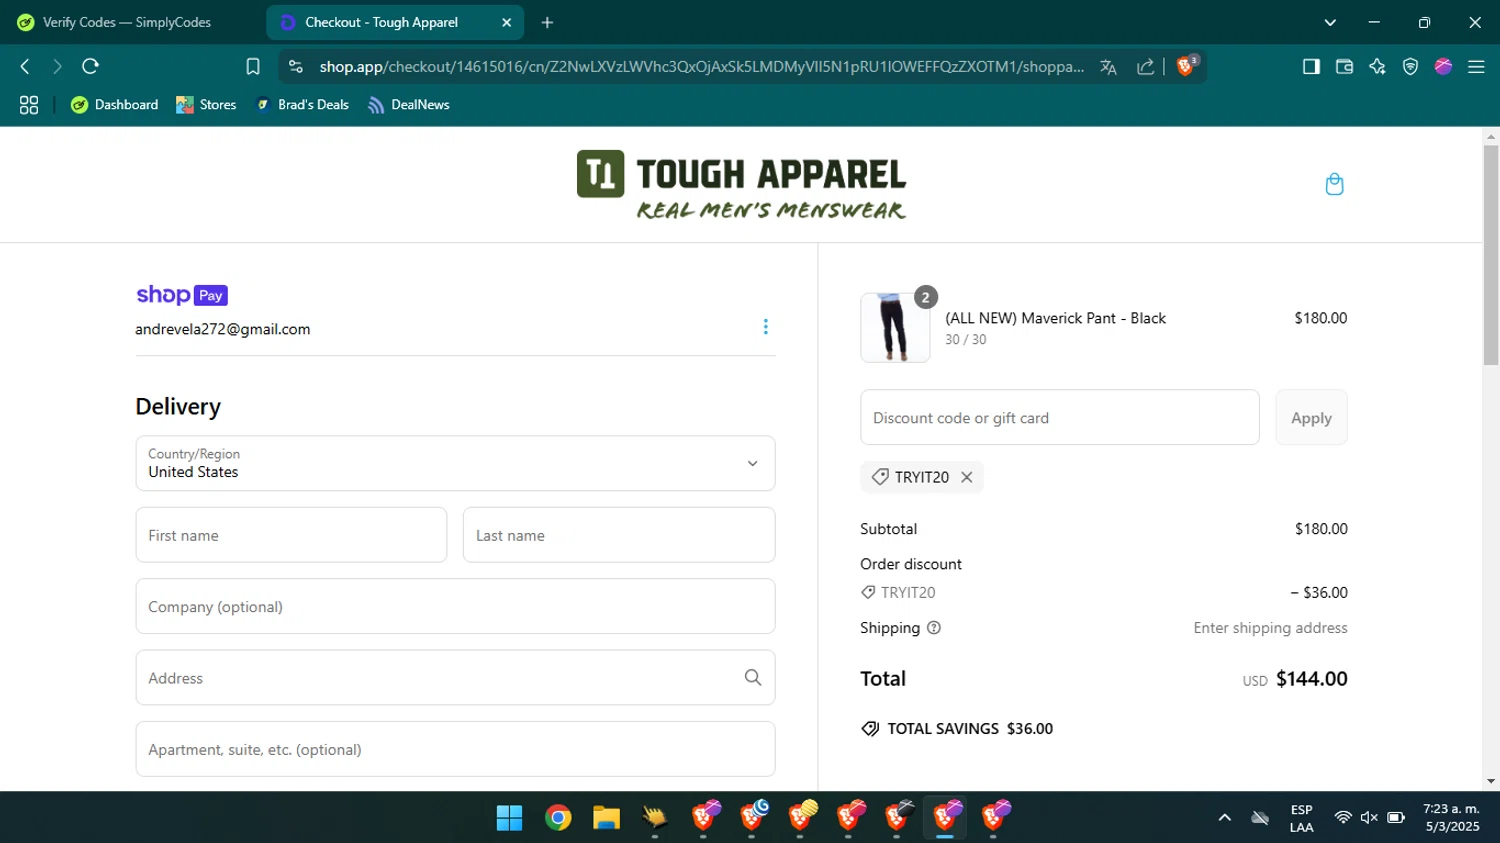Viewport: 1500px width, 843px height.
Task: Click the Discount code or gift card field
Action: pyautogui.click(x=1060, y=418)
